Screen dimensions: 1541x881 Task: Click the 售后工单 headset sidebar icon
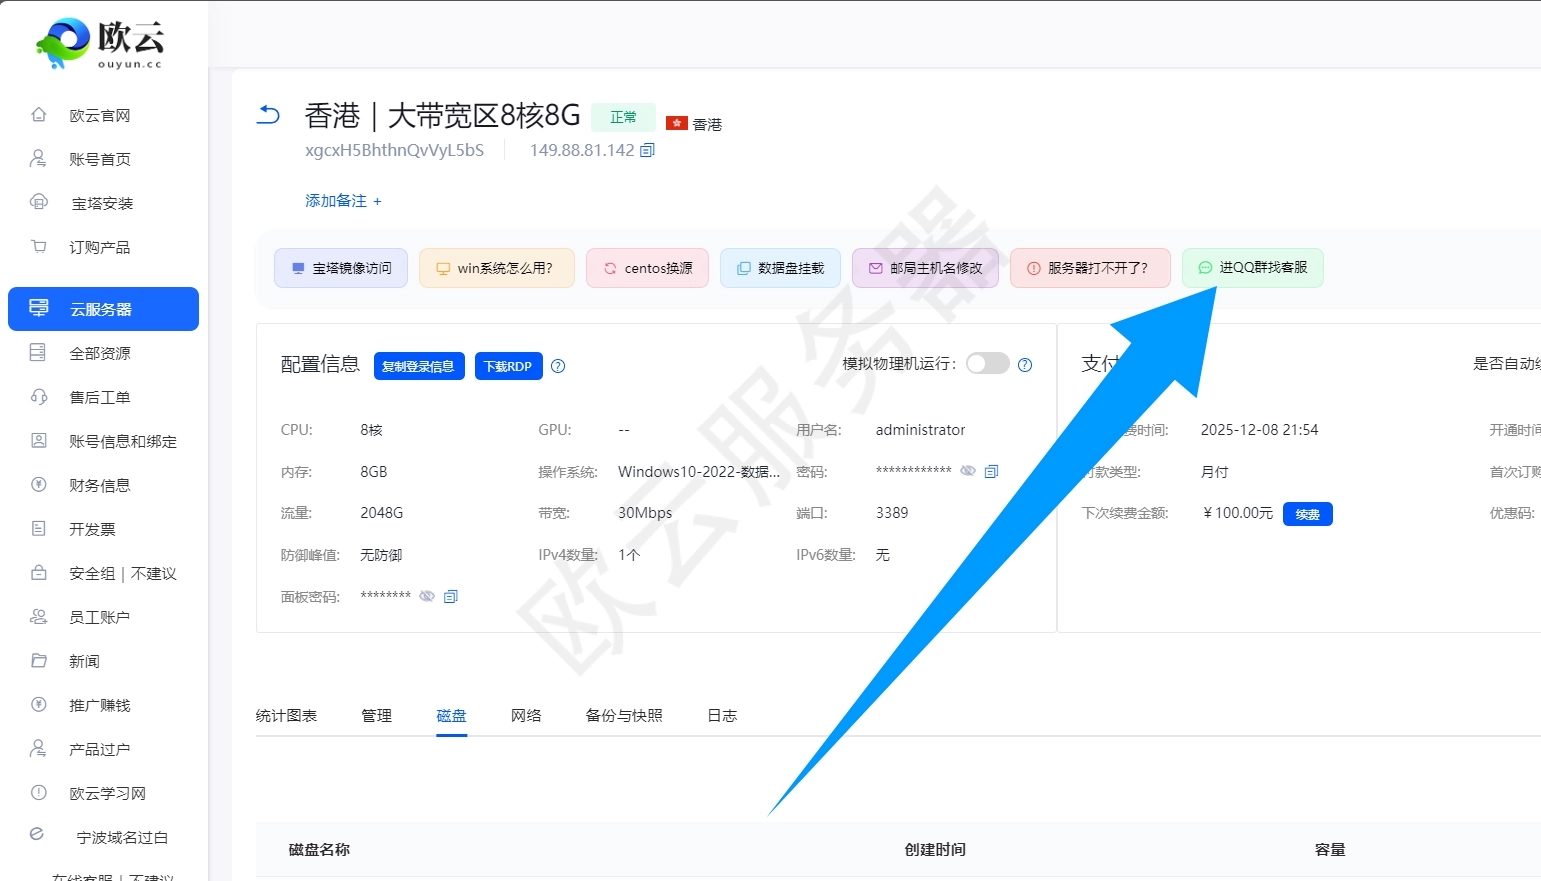point(38,397)
